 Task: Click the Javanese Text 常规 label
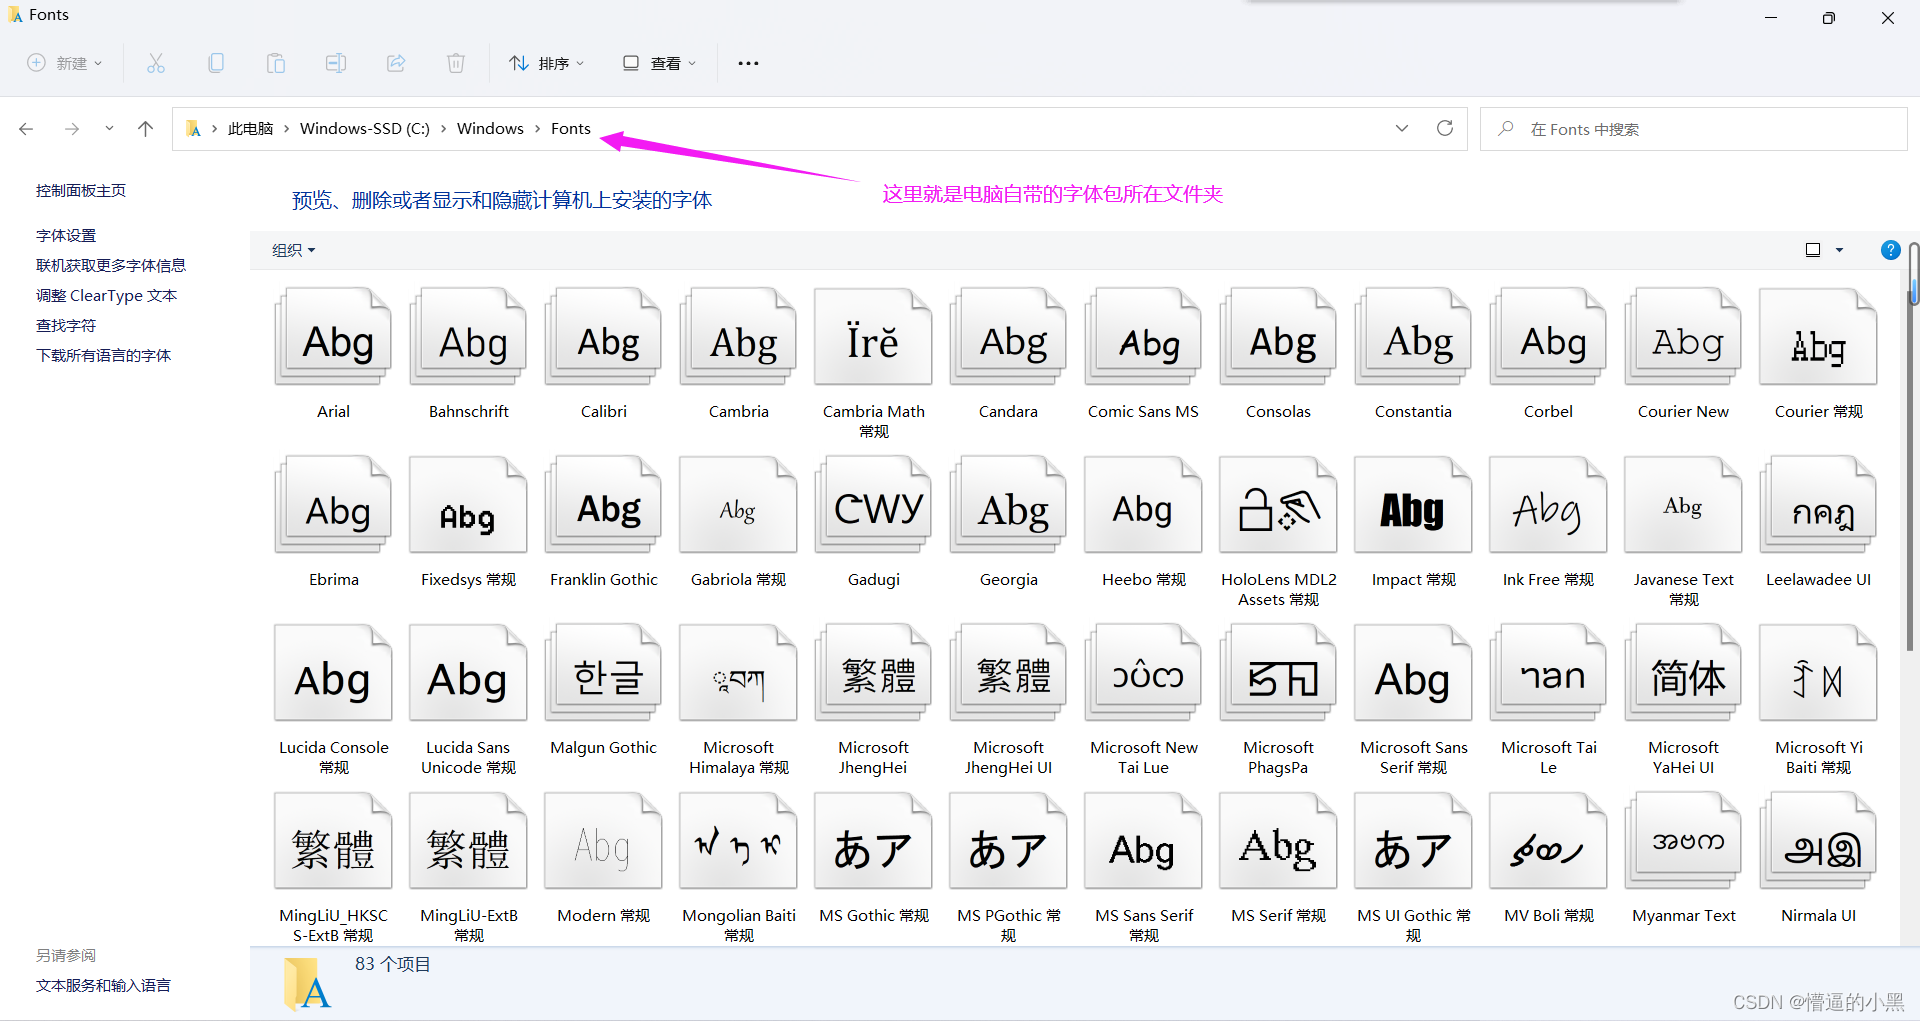pyautogui.click(x=1683, y=589)
